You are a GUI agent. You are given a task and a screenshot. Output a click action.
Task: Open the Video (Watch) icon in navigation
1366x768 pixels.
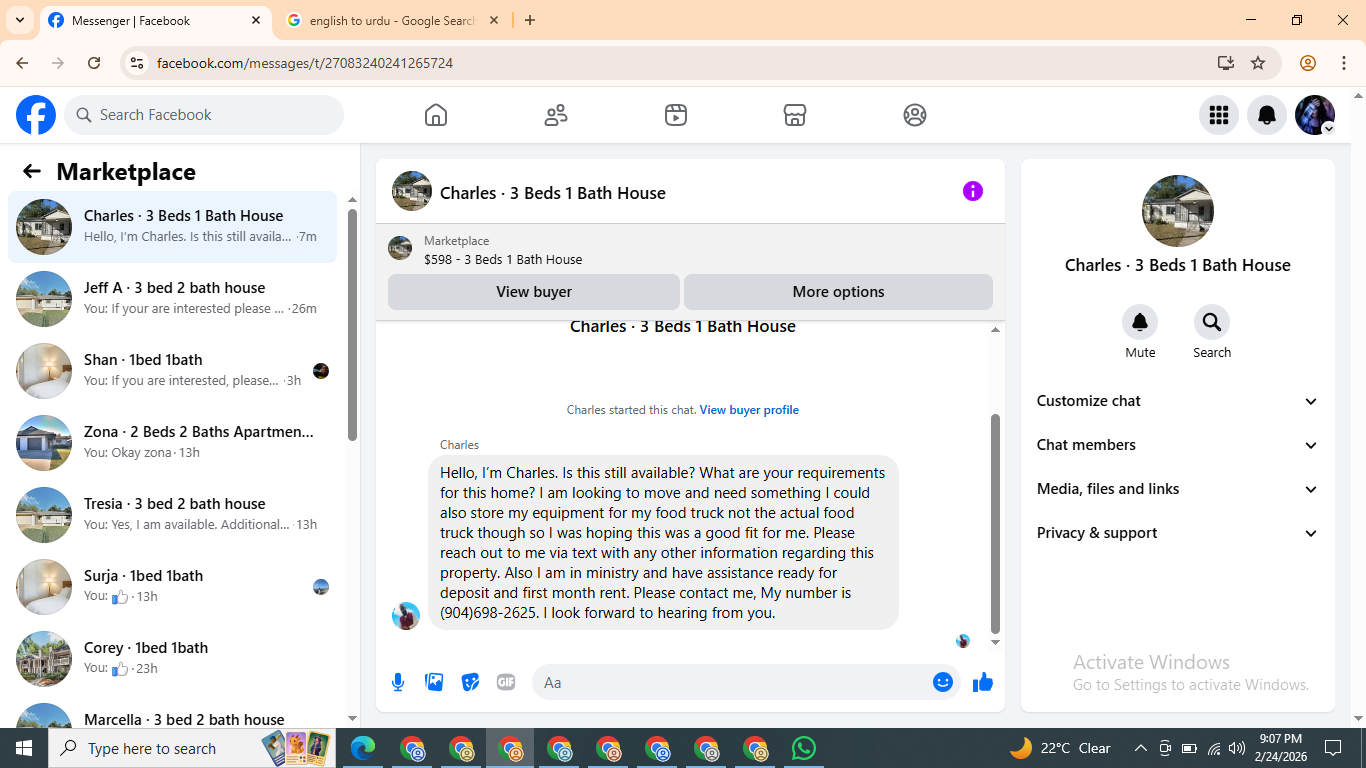(676, 115)
